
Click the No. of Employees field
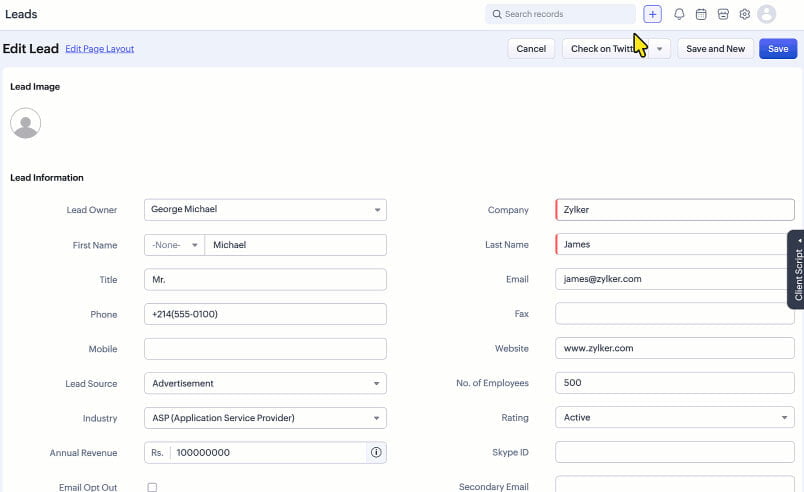pyautogui.click(x=675, y=383)
